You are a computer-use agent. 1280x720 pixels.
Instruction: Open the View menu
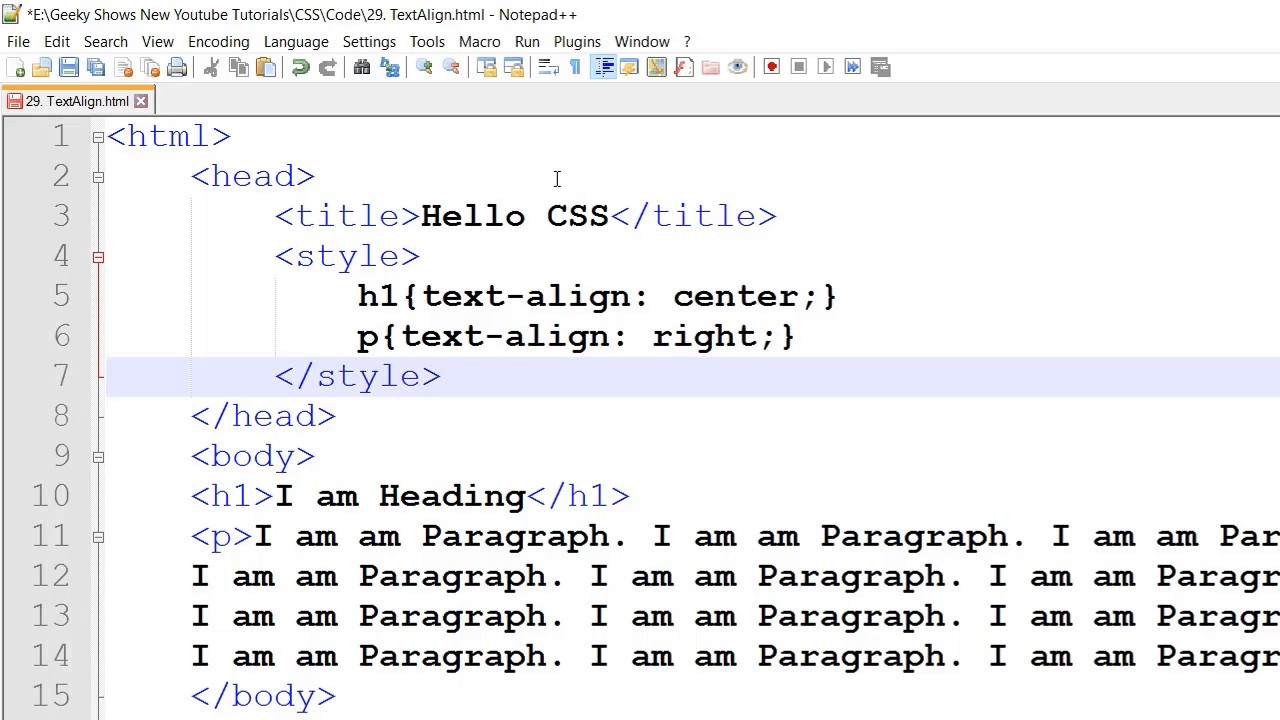point(158,42)
